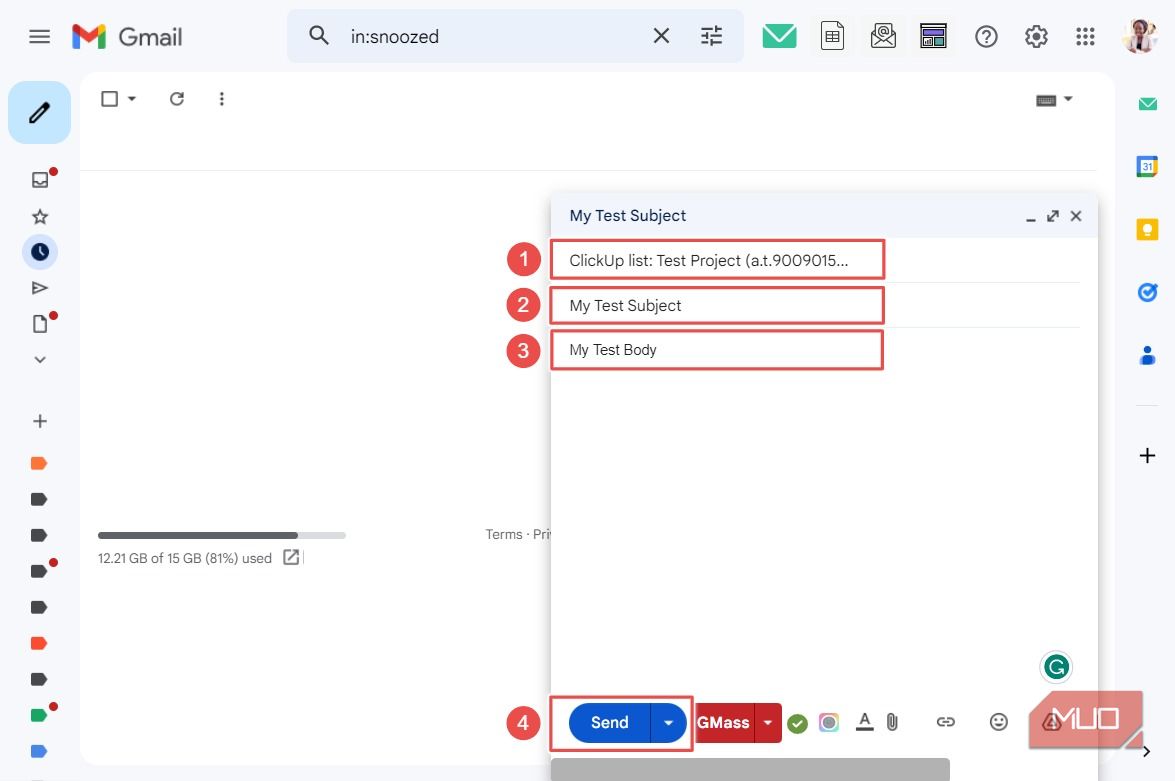Viewport: 1175px width, 781px height.
Task: Click the subject field My Test Subject
Action: pos(717,306)
